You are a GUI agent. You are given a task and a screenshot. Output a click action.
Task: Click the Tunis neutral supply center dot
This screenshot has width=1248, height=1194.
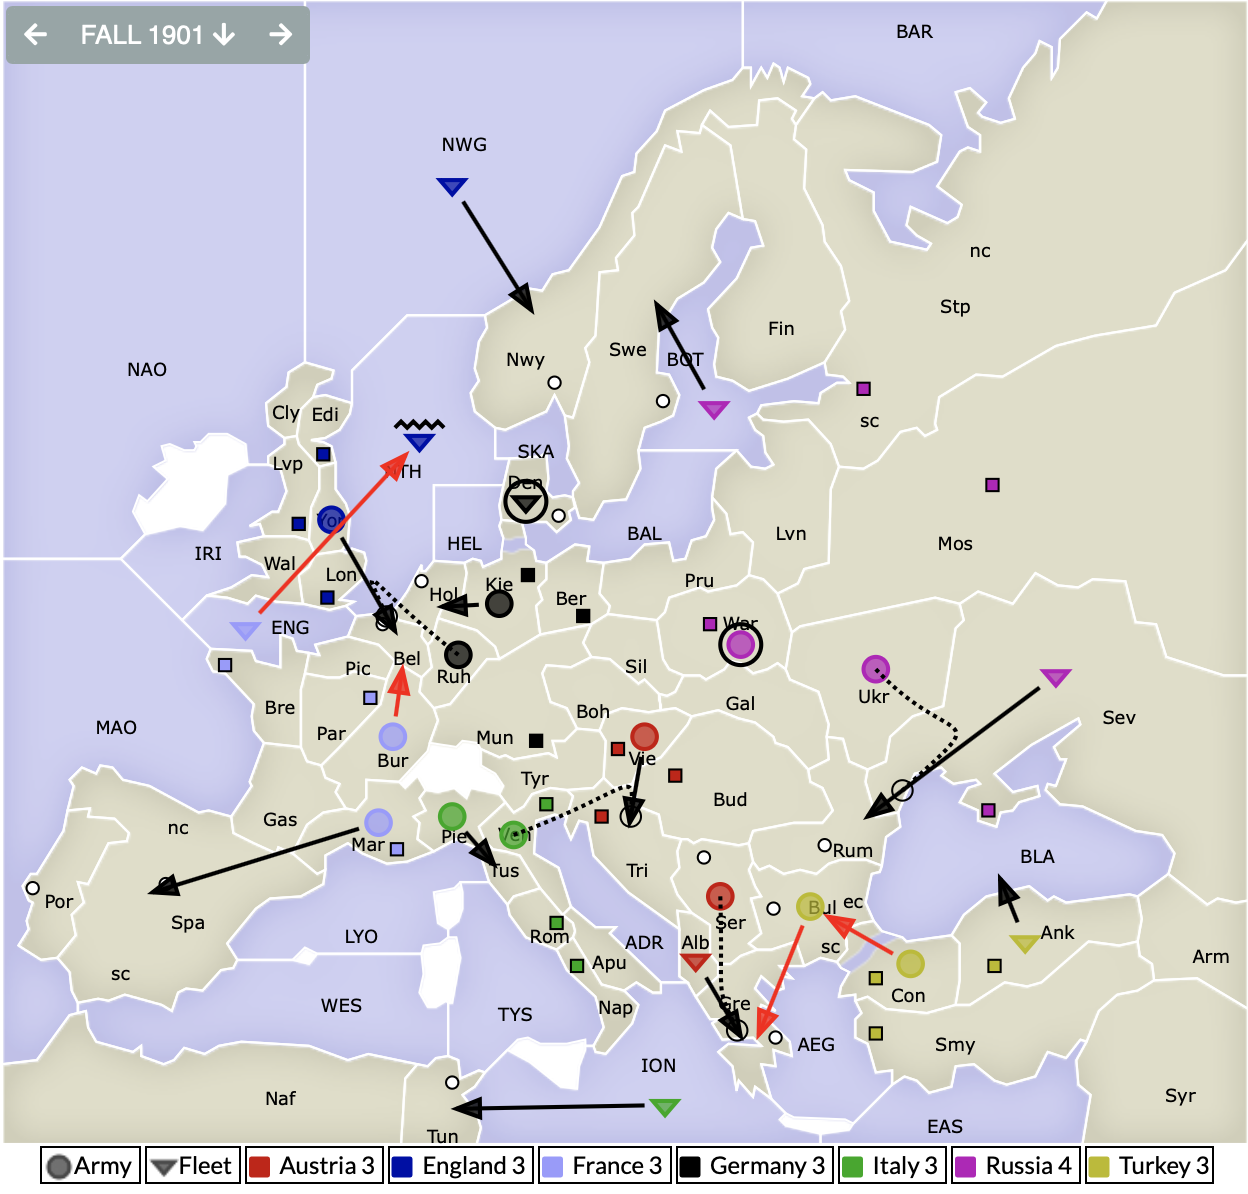(452, 1083)
